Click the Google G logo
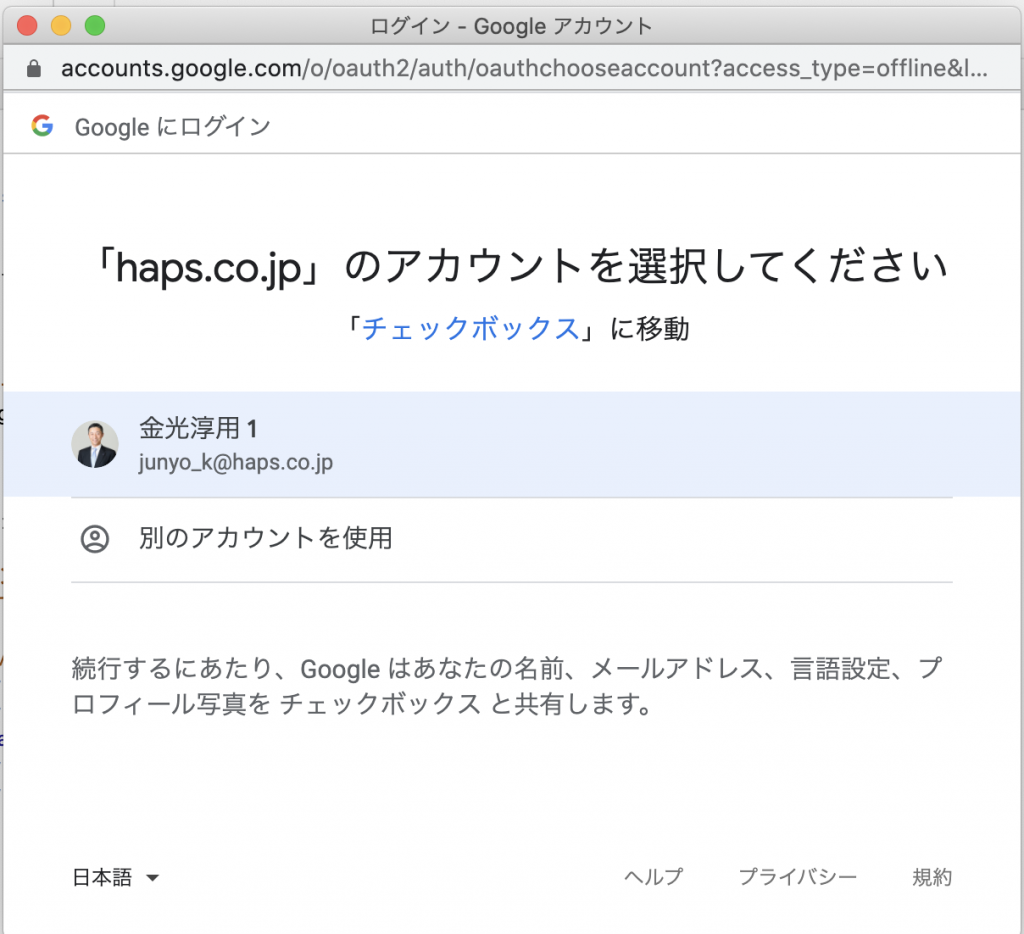This screenshot has height=934, width=1024. click(x=42, y=125)
